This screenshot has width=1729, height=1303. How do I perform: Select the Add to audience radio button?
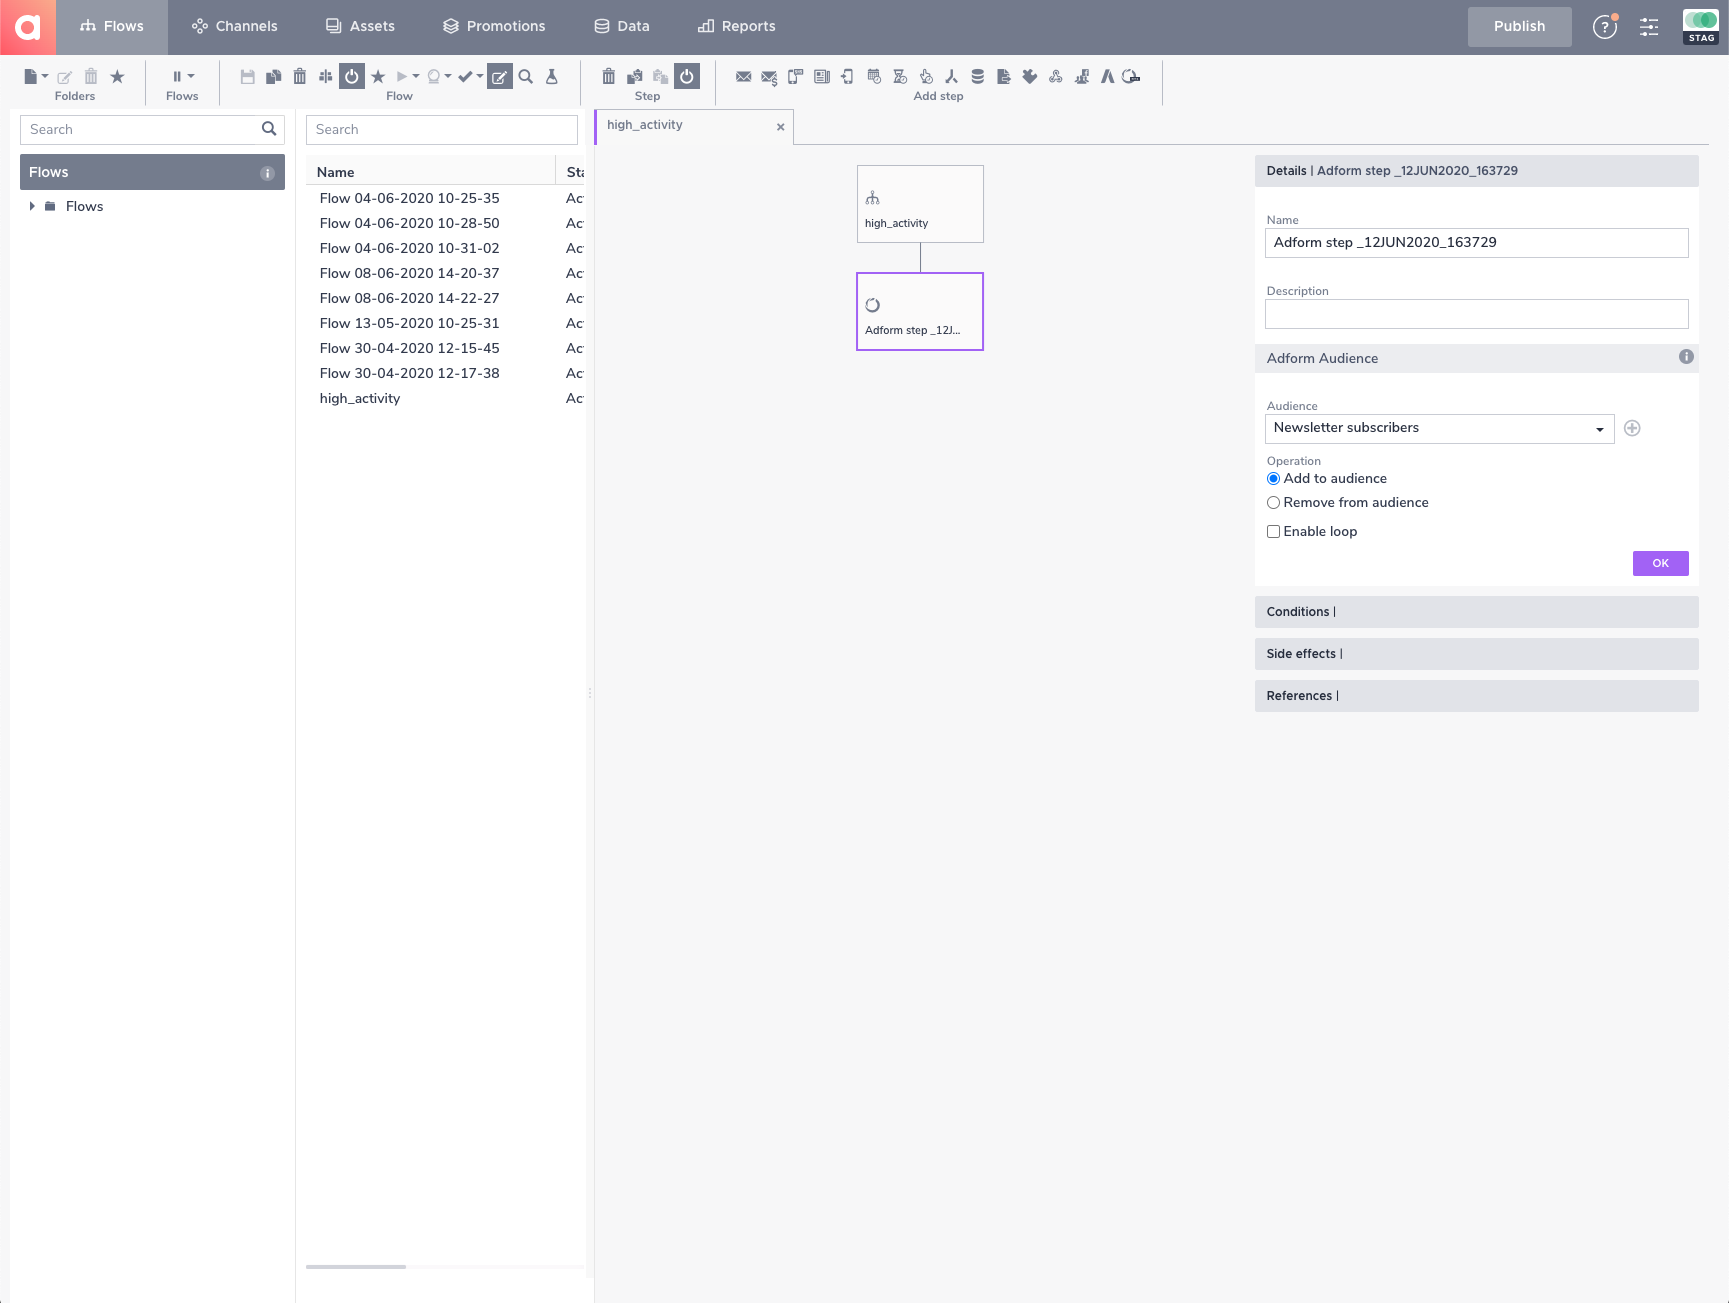pyautogui.click(x=1273, y=479)
